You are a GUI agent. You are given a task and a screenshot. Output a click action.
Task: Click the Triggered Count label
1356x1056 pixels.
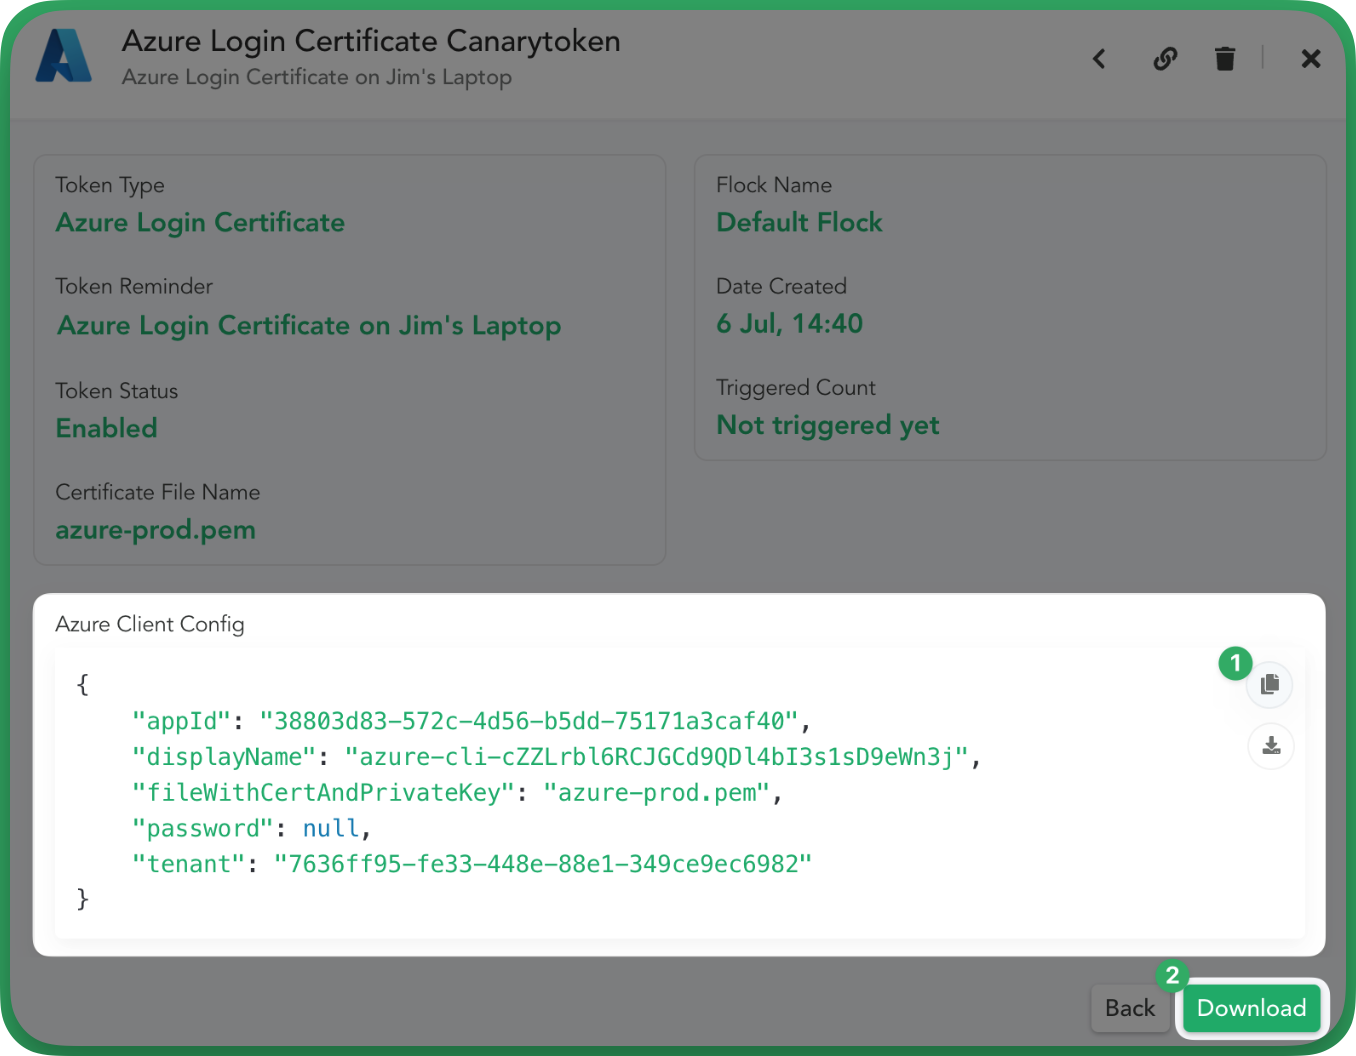796,388
